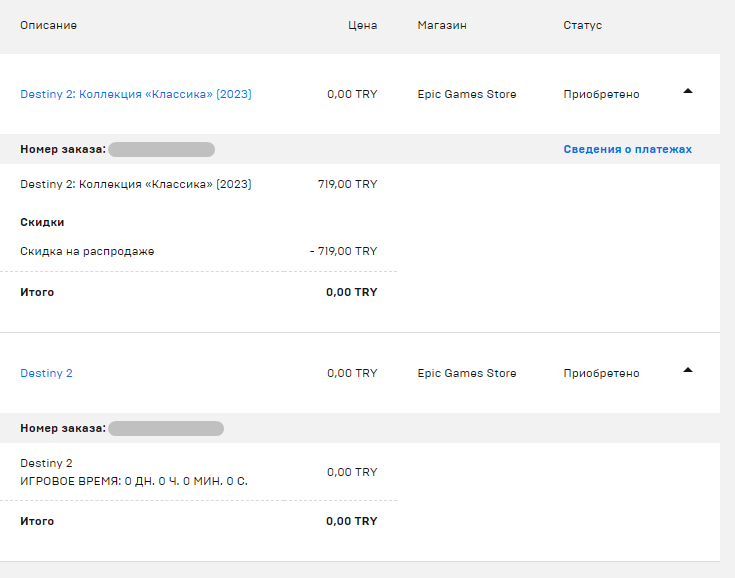735x578 pixels.
Task: Click the blurred order number of Destiny 2 order
Action: point(166,428)
